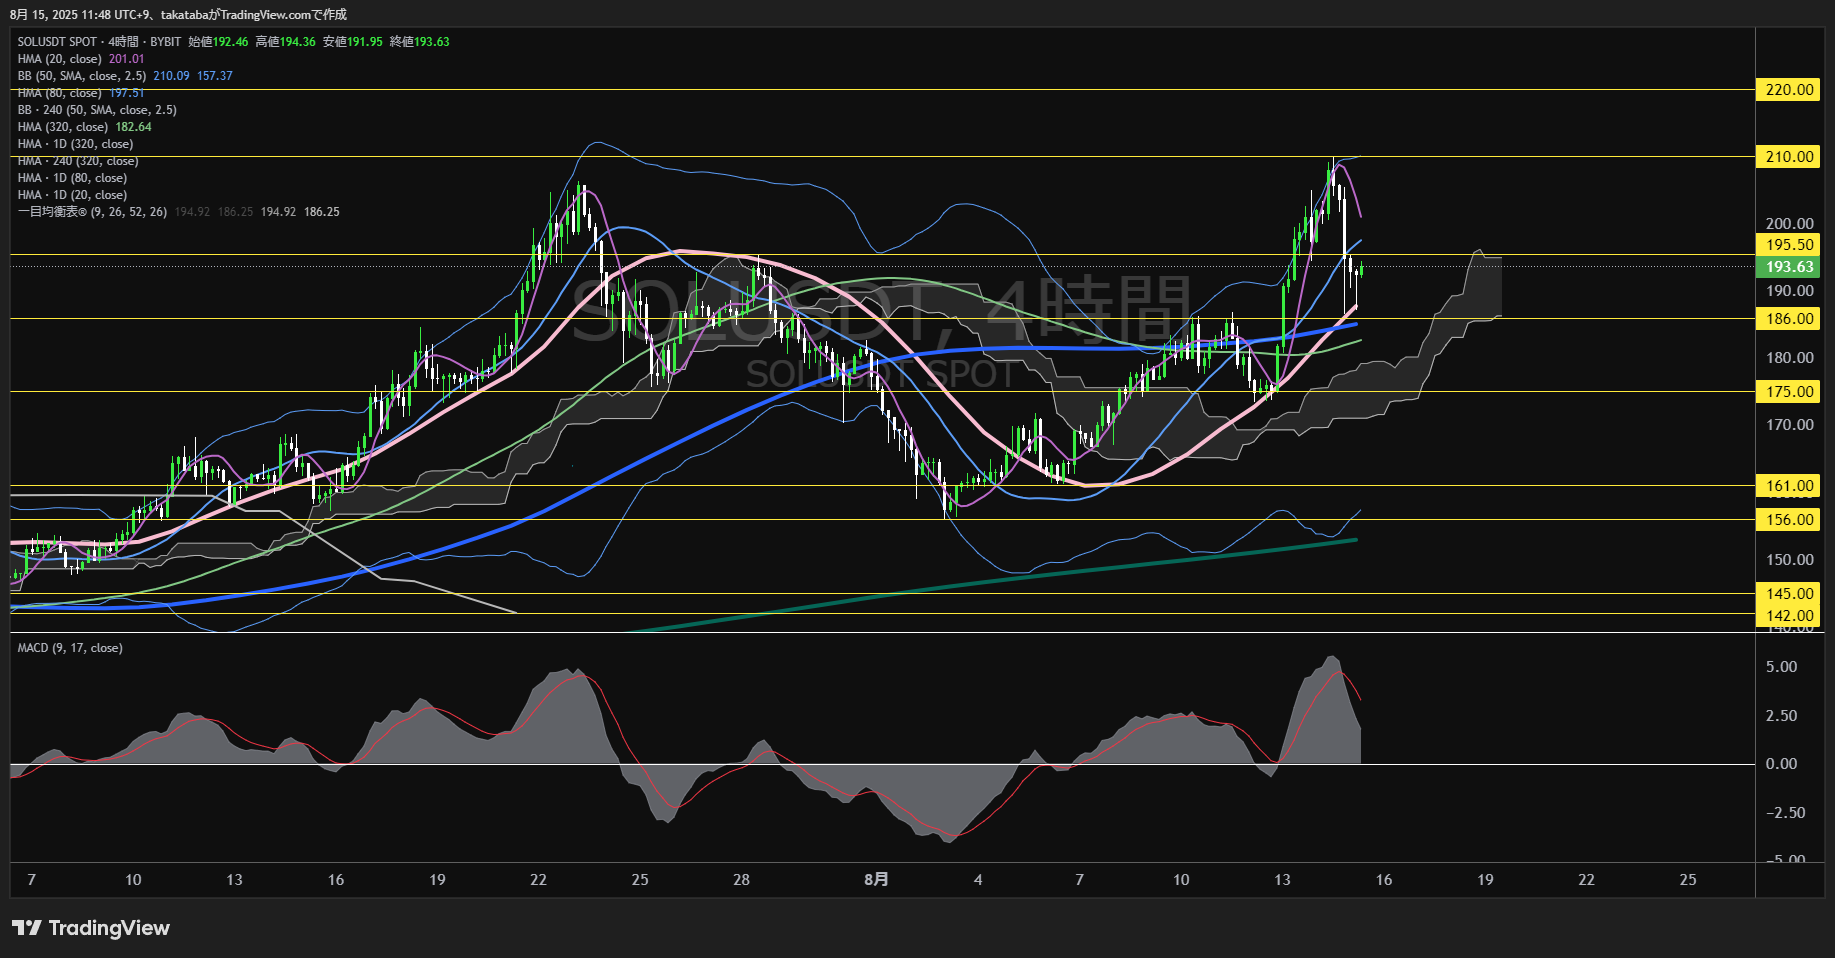The height and width of the screenshot is (958, 1835).
Task: Select the 161.00 yellow price level label
Action: pos(1789,485)
